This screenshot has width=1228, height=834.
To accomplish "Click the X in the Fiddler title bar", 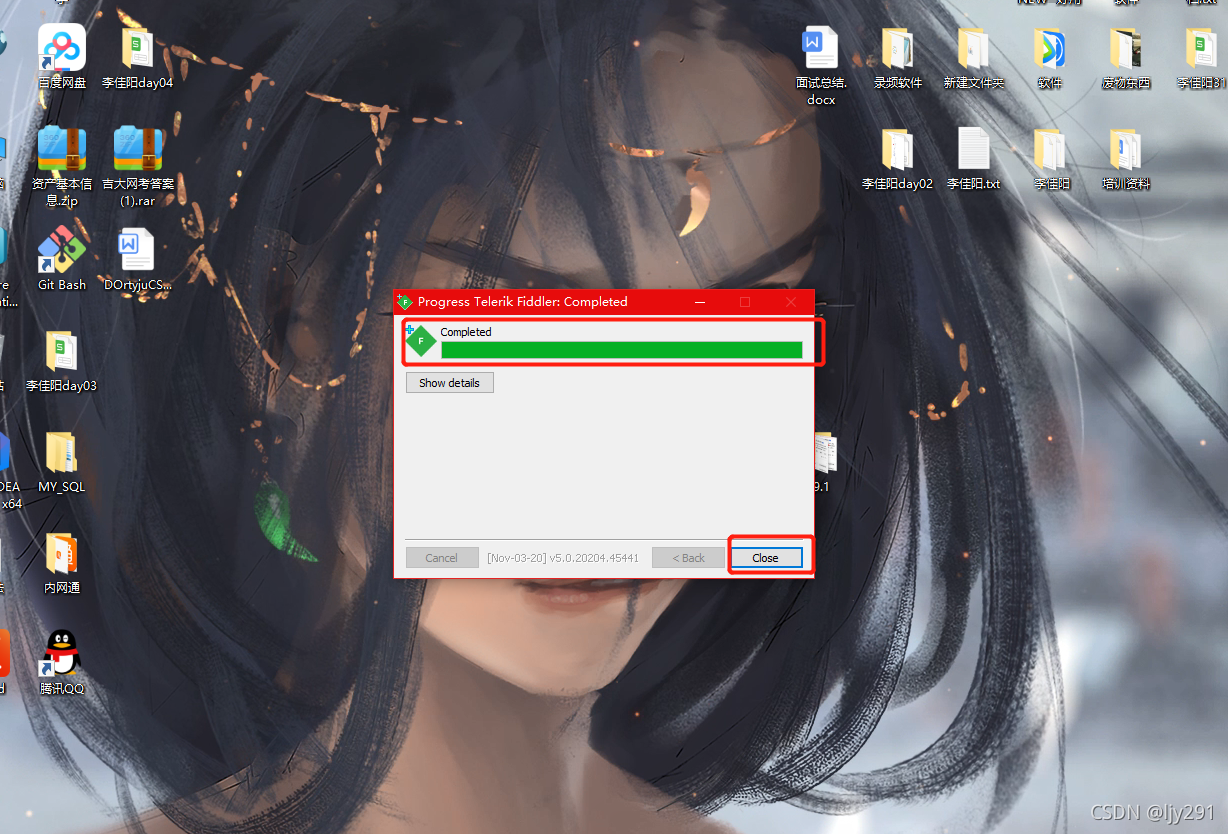I will 791,301.
